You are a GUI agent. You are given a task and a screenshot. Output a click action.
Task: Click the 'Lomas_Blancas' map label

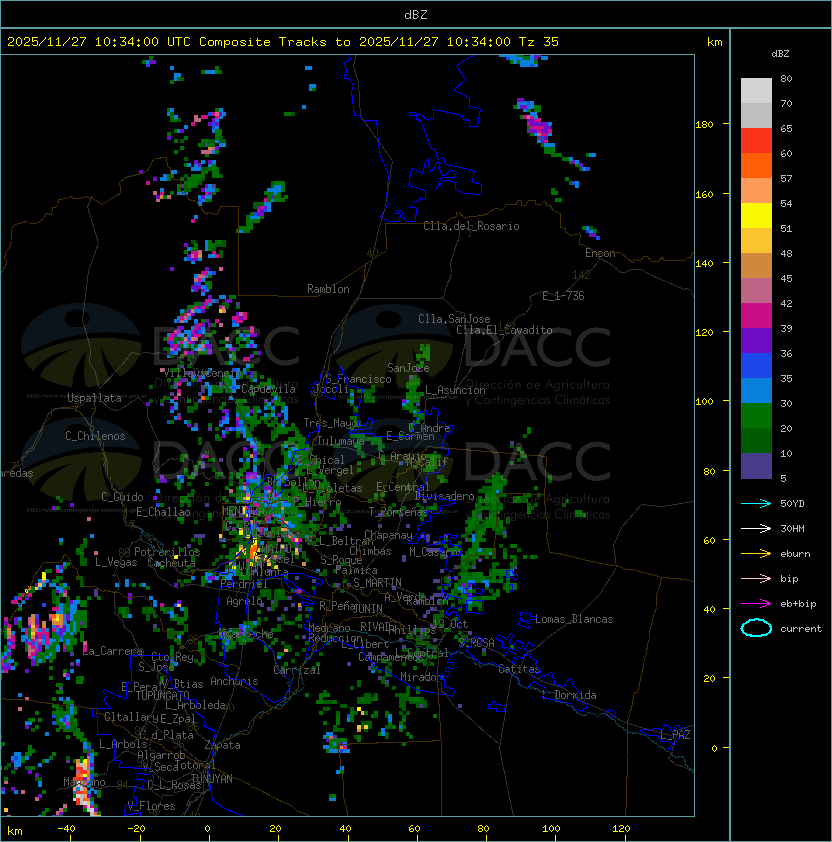point(574,619)
